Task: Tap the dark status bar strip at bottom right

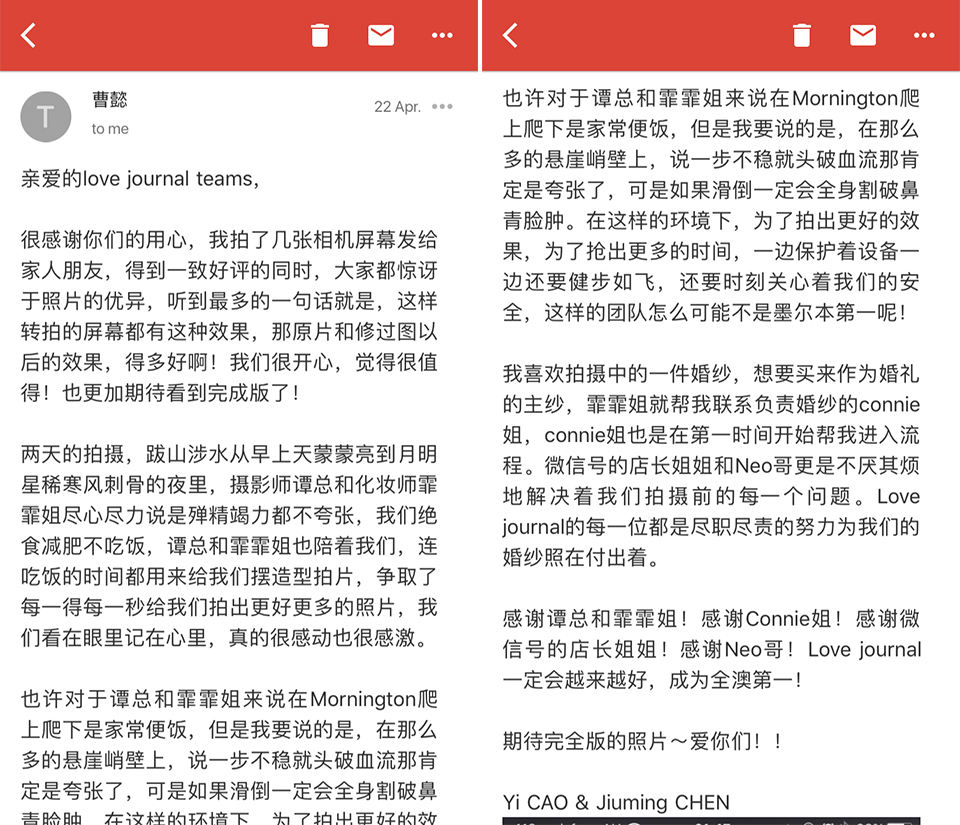Action: (720, 820)
